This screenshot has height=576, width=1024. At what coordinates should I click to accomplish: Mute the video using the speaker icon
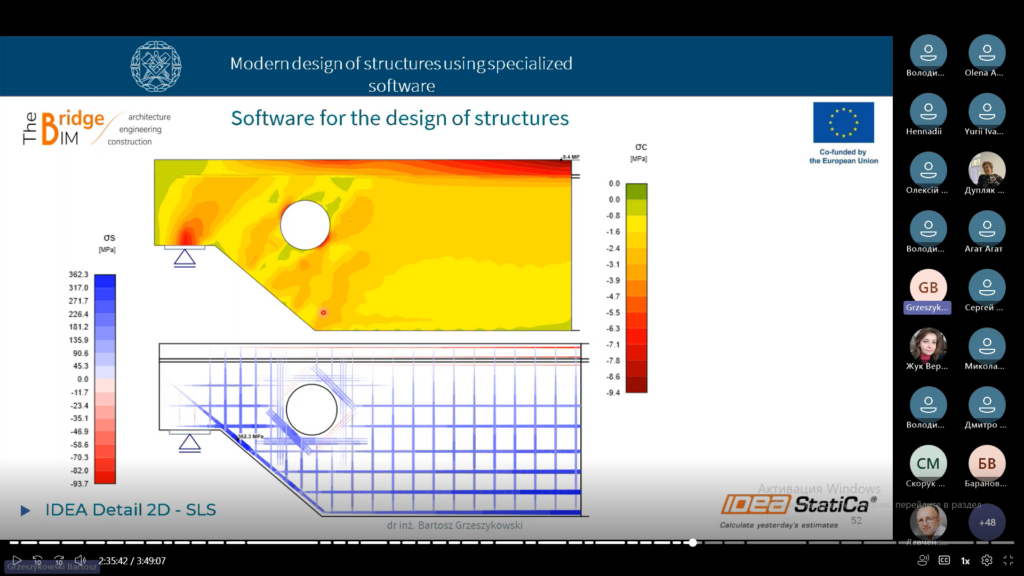pyautogui.click(x=81, y=561)
